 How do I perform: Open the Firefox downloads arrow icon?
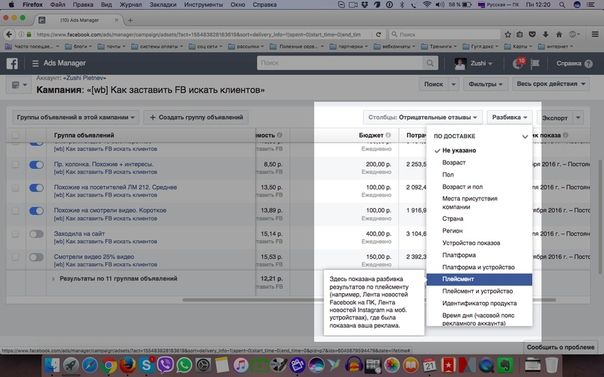pos(545,34)
